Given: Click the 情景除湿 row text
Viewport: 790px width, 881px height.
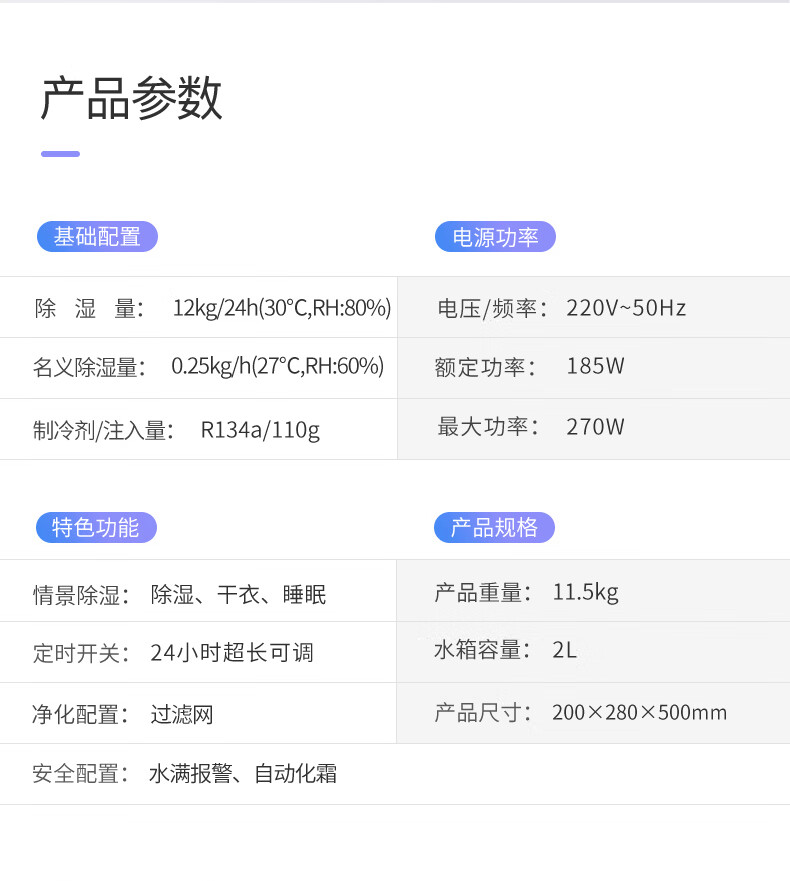Looking at the screenshot, I should pos(179,594).
